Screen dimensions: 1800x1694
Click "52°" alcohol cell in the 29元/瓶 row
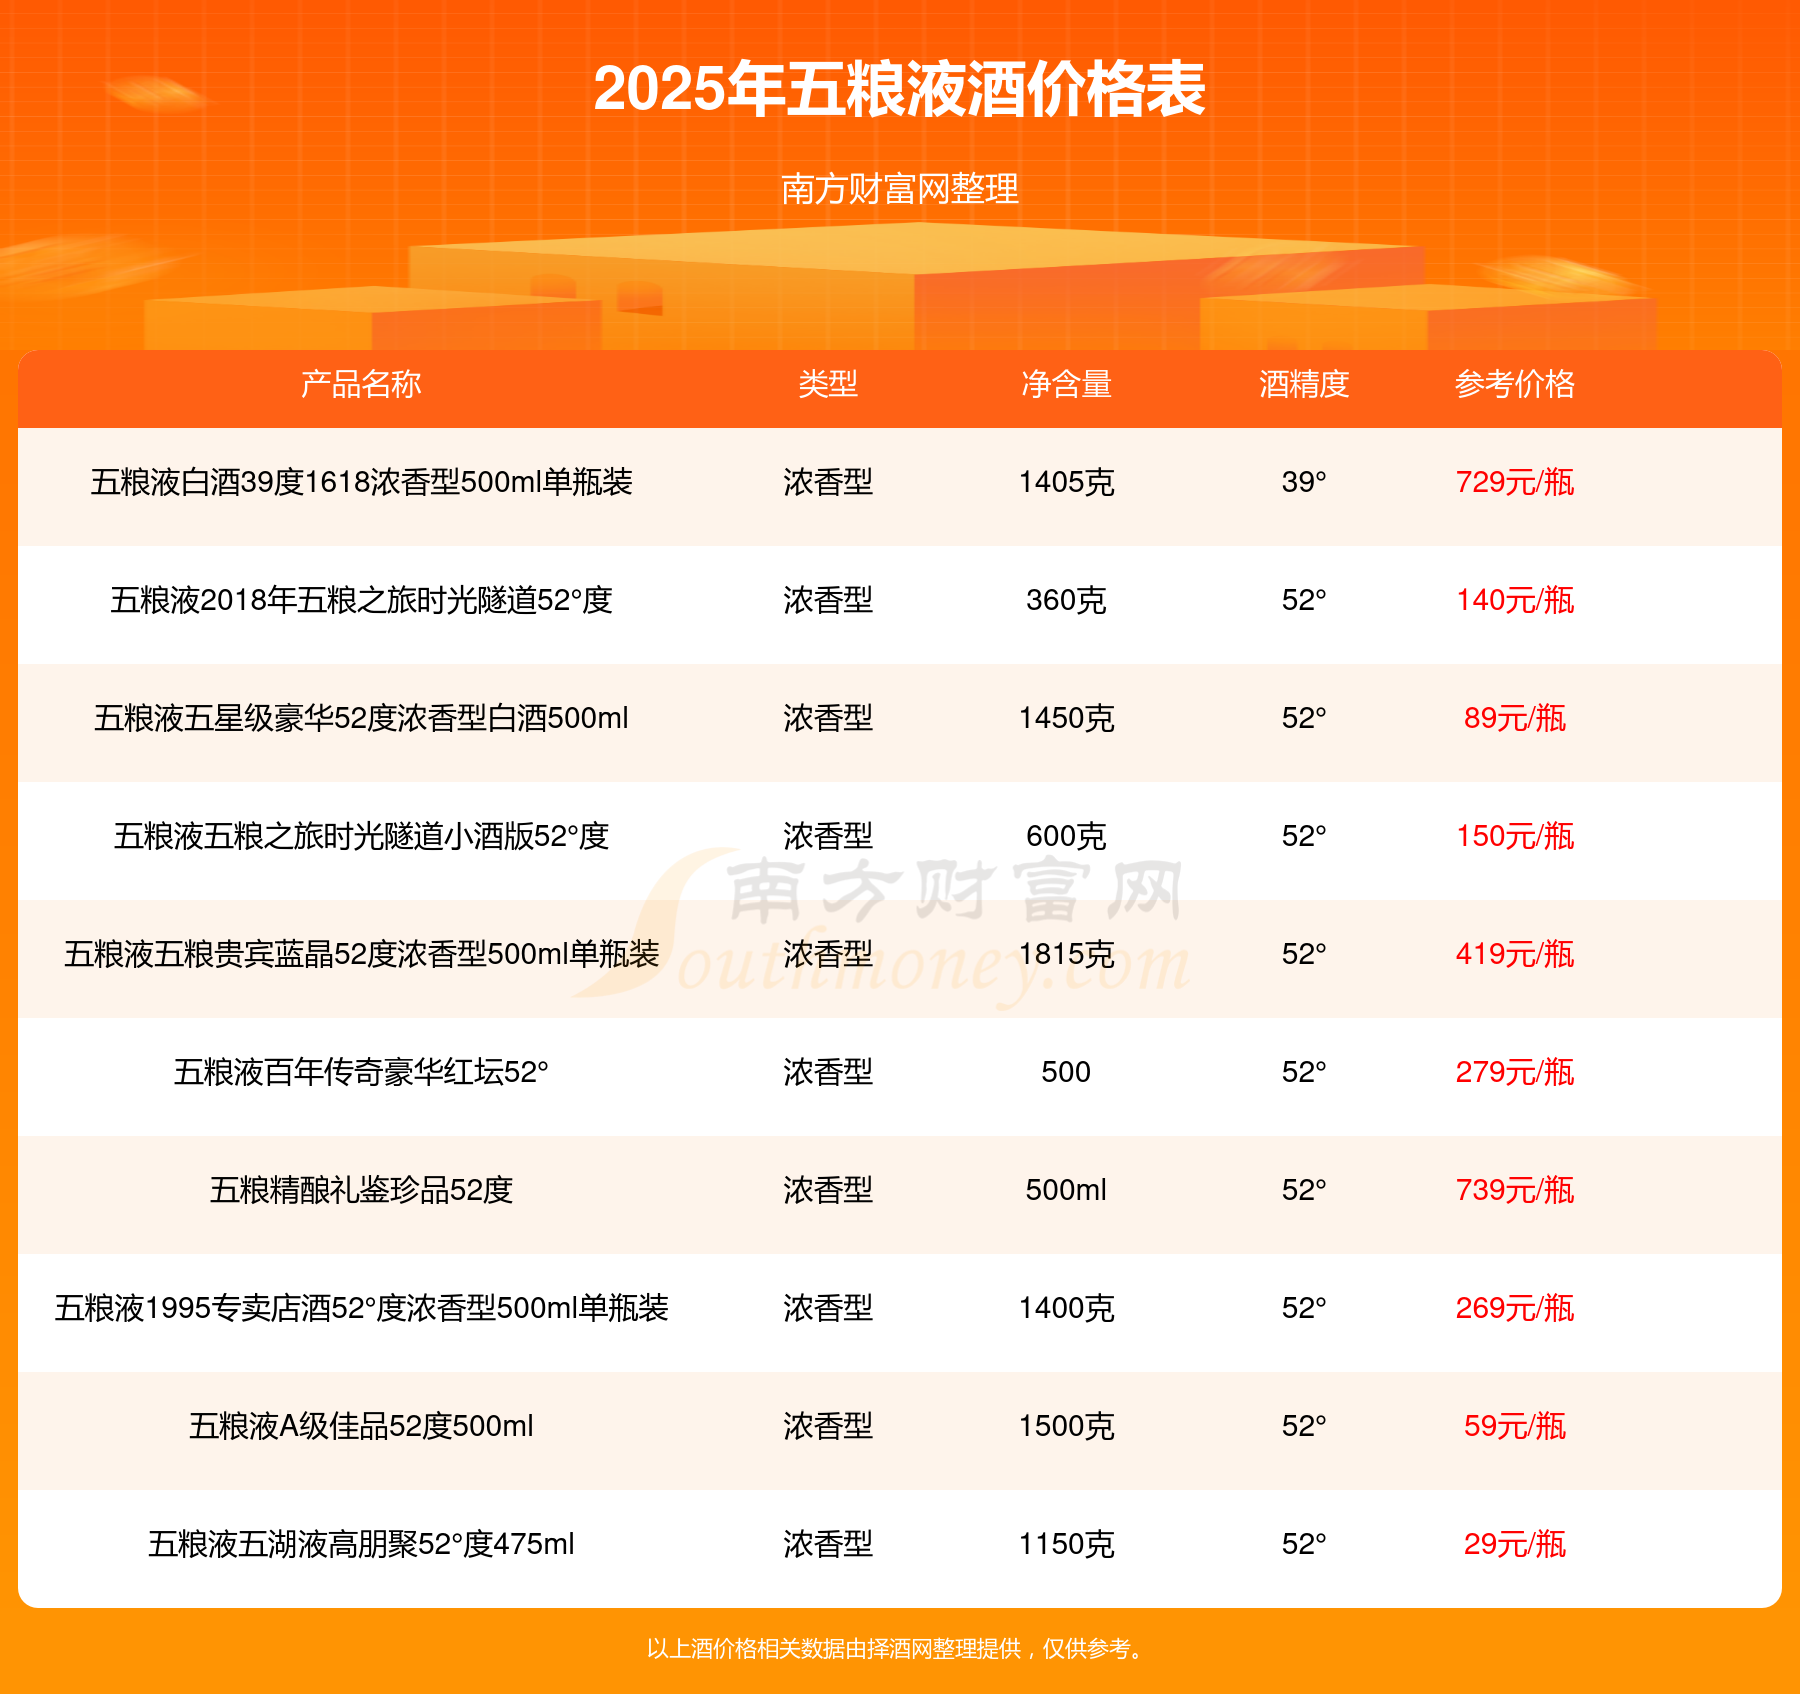point(1304,1544)
